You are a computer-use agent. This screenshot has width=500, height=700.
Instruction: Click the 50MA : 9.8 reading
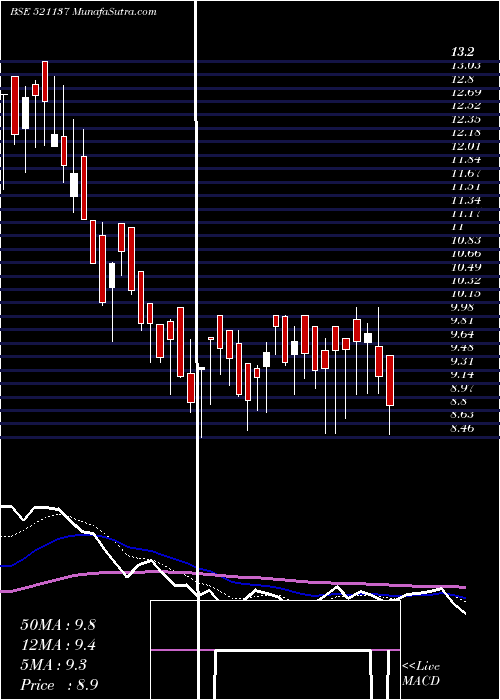58,625
